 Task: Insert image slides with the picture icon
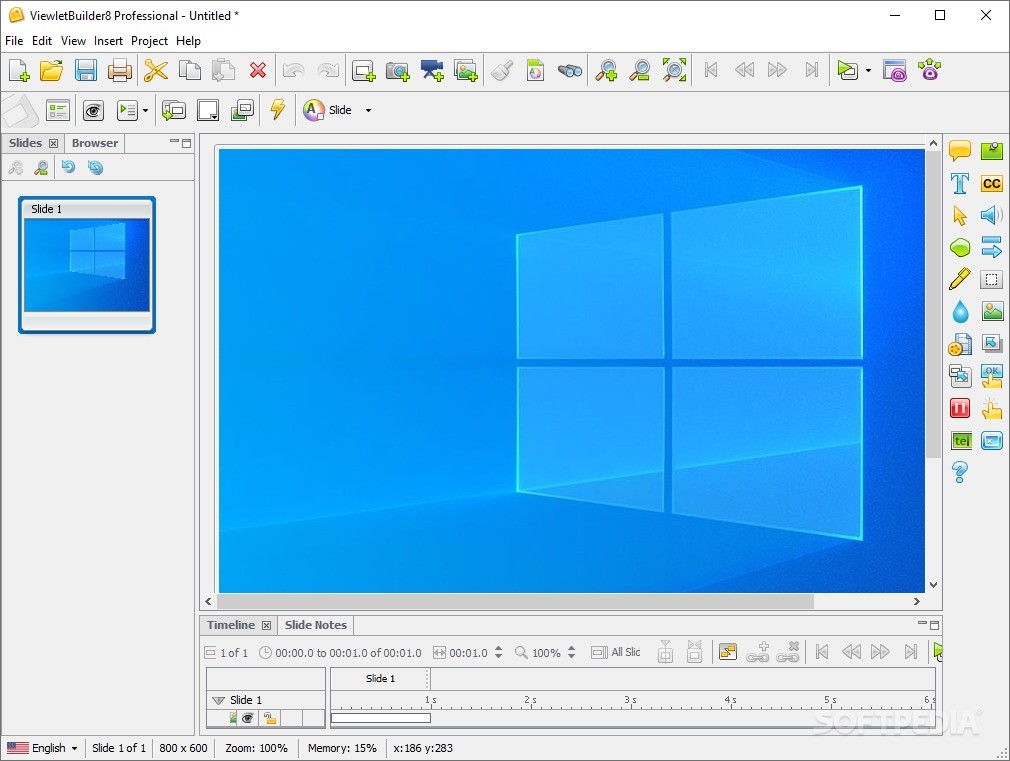point(466,70)
